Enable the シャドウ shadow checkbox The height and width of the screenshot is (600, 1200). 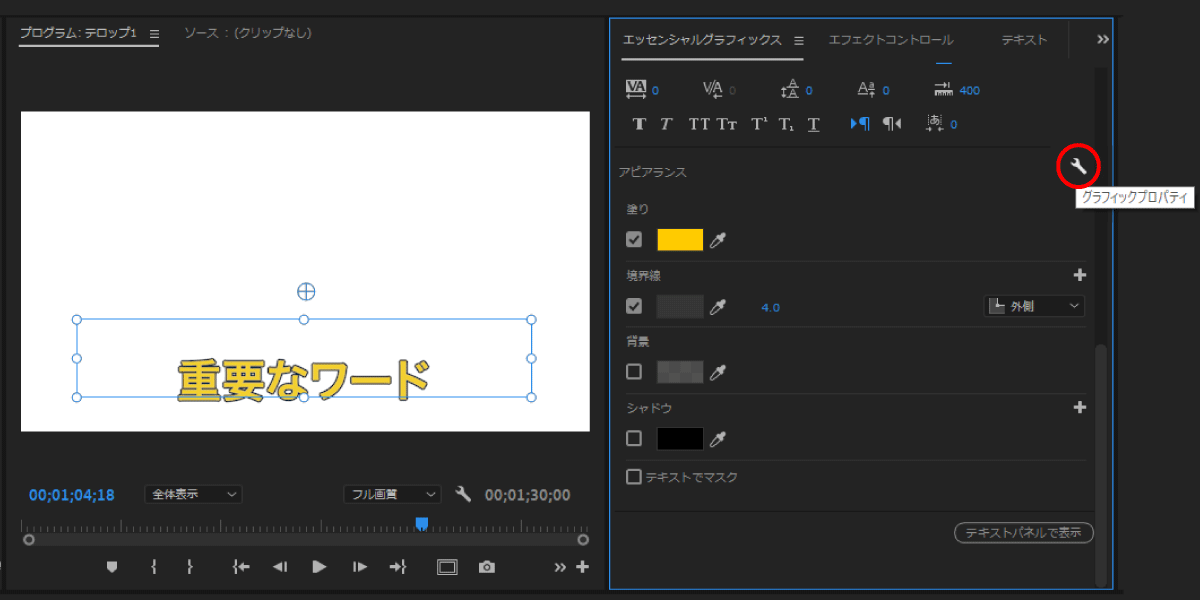click(634, 438)
